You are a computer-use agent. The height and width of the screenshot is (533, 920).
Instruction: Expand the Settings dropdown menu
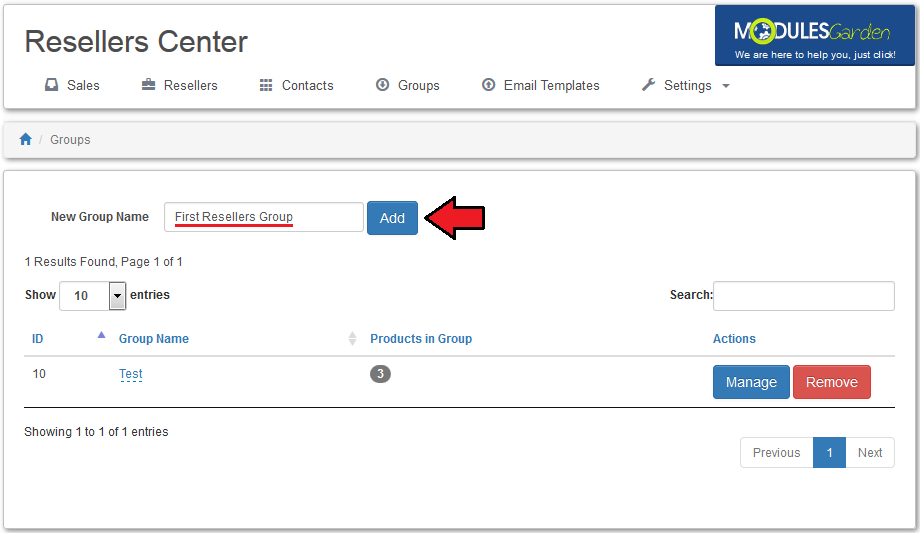pyautogui.click(x=686, y=85)
